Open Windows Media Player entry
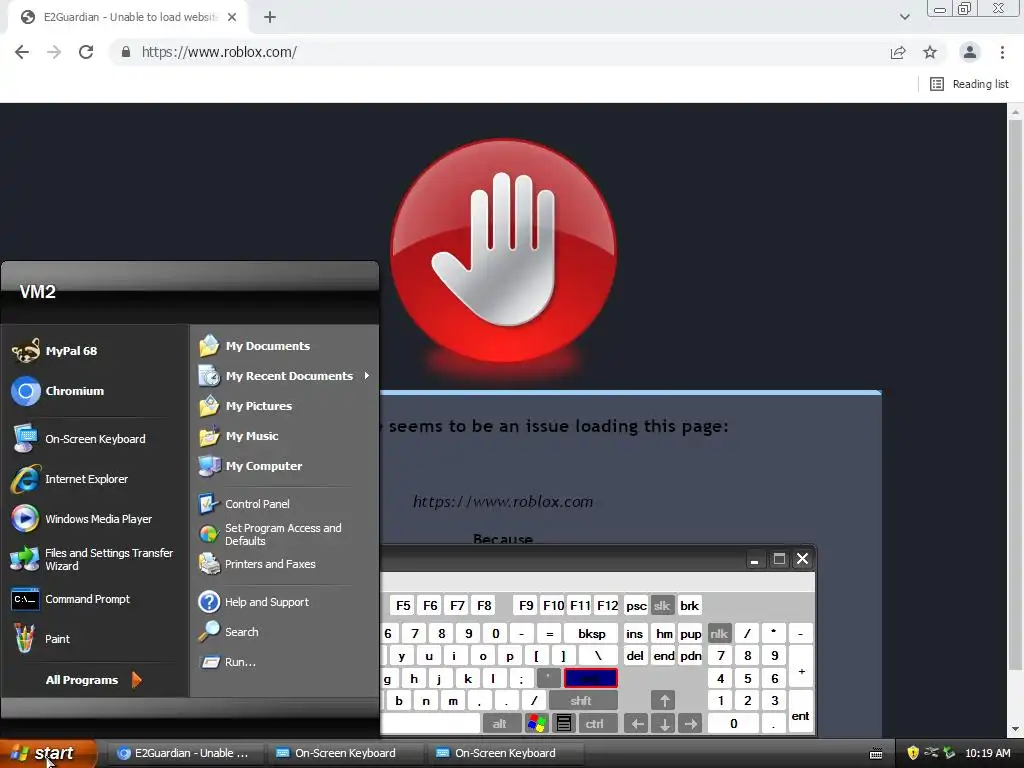This screenshot has width=1024, height=768. point(82,519)
